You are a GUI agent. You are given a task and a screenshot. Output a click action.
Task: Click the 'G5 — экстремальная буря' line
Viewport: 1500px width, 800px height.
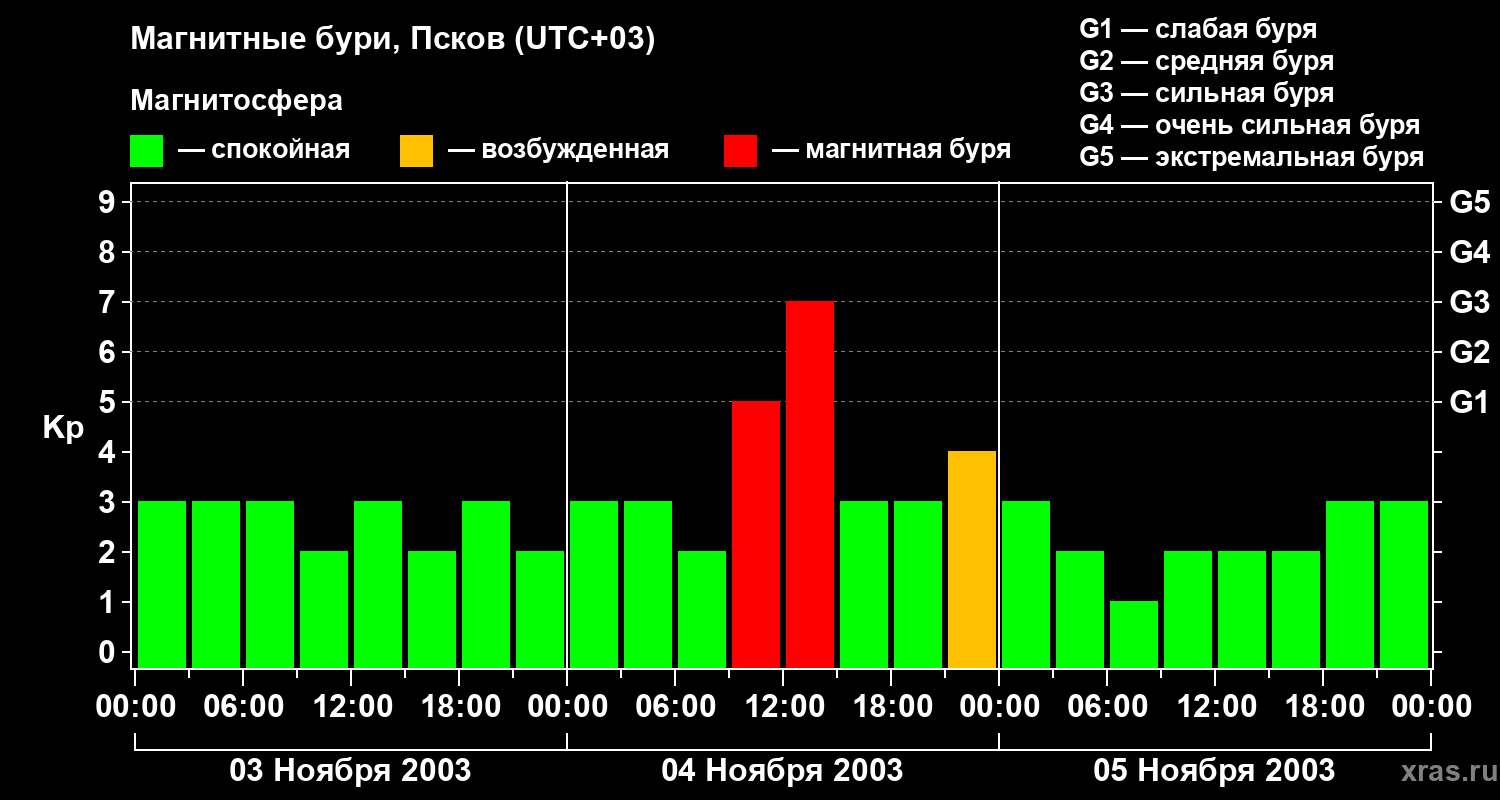click(x=1251, y=157)
